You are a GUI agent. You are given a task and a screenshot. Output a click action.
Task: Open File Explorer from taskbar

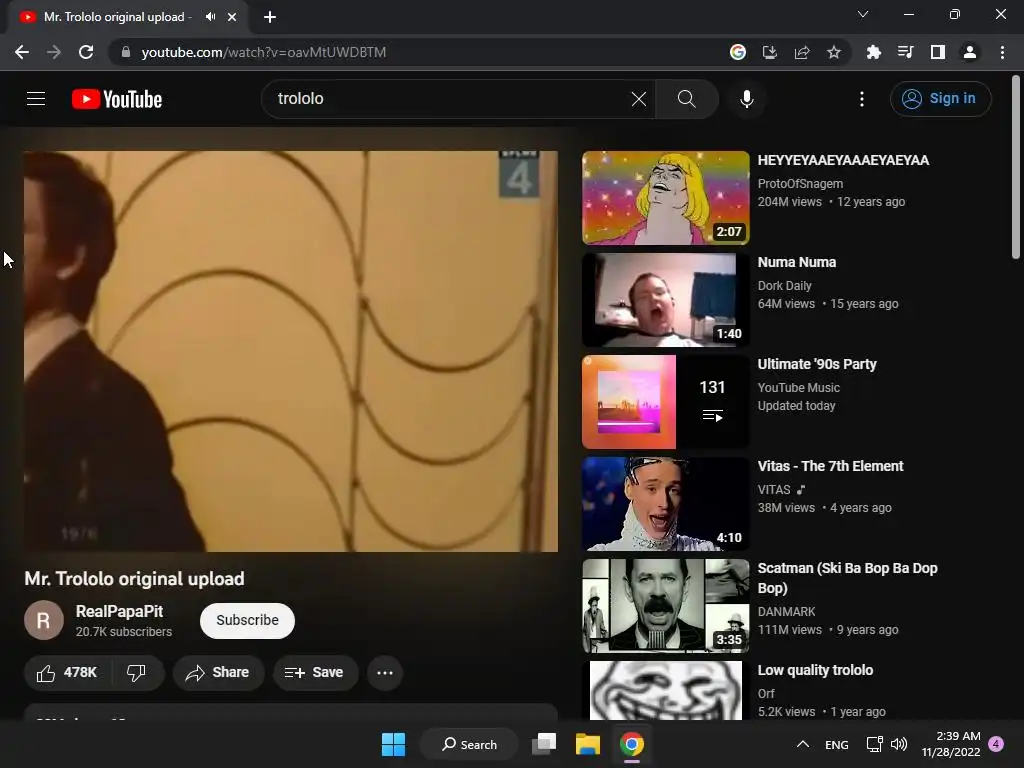(587, 744)
